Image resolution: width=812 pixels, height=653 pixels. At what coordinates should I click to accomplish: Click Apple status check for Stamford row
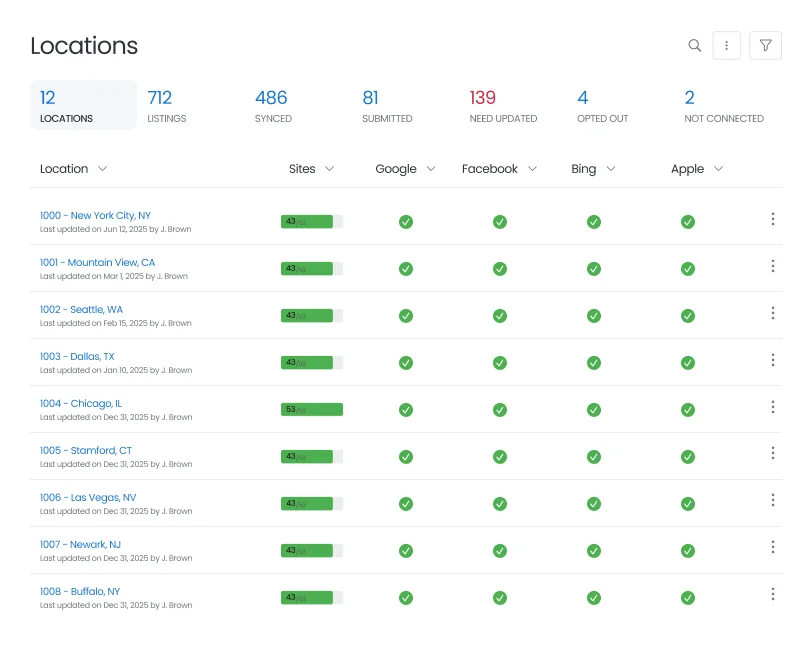pos(688,457)
